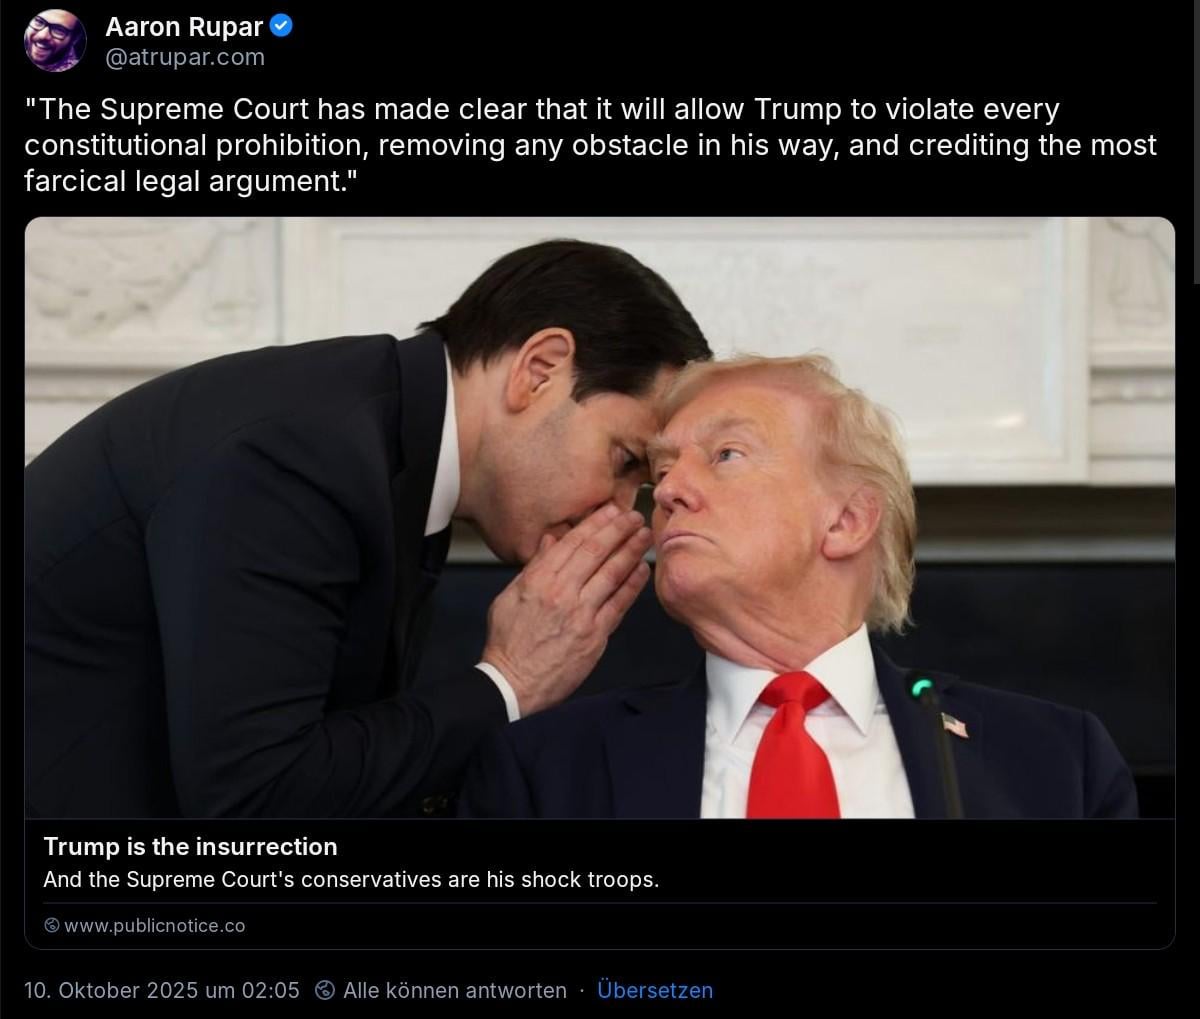This screenshot has height=1019, width=1200.
Task: Open the article preview photo
Action: [600, 518]
